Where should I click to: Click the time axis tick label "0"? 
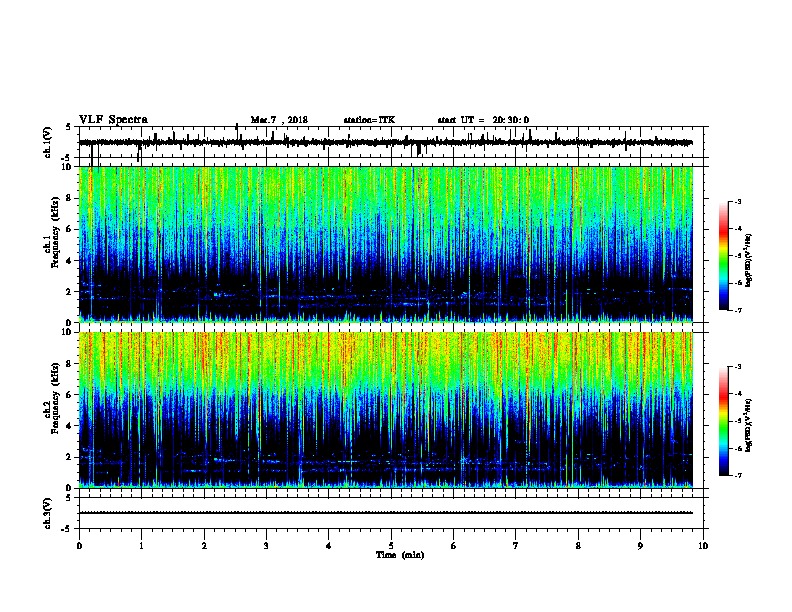point(79,546)
